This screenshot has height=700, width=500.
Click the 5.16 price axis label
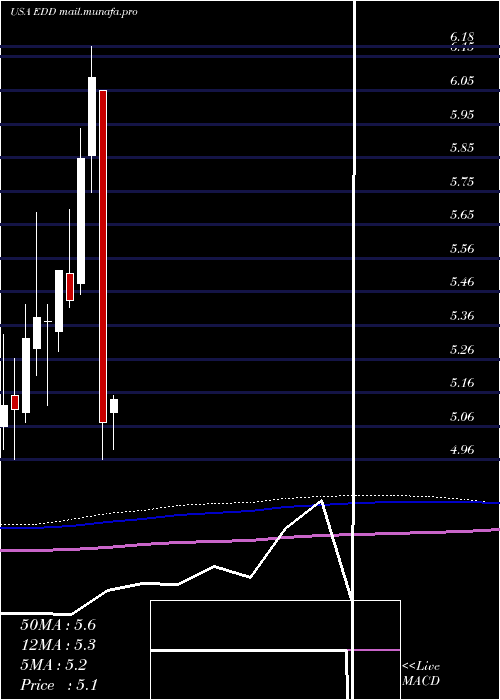coord(462,383)
